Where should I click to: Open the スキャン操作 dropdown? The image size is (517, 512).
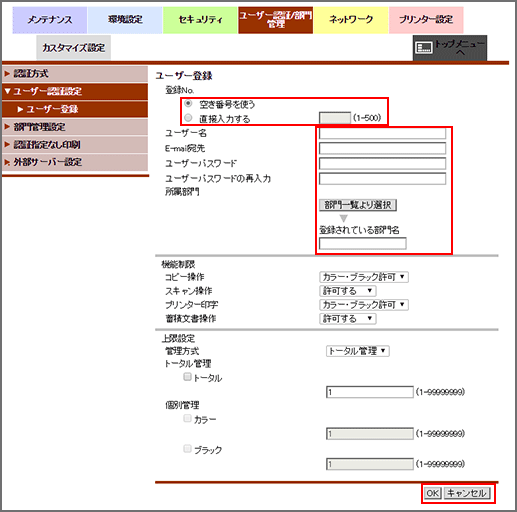tap(348, 291)
